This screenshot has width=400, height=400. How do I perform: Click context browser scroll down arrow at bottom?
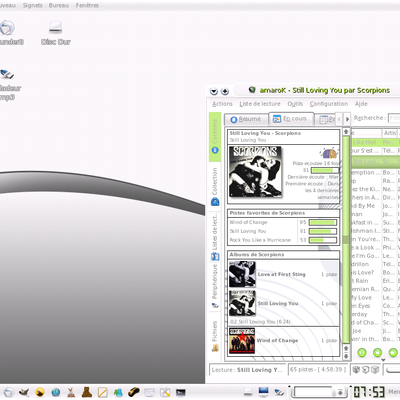(x=346, y=356)
